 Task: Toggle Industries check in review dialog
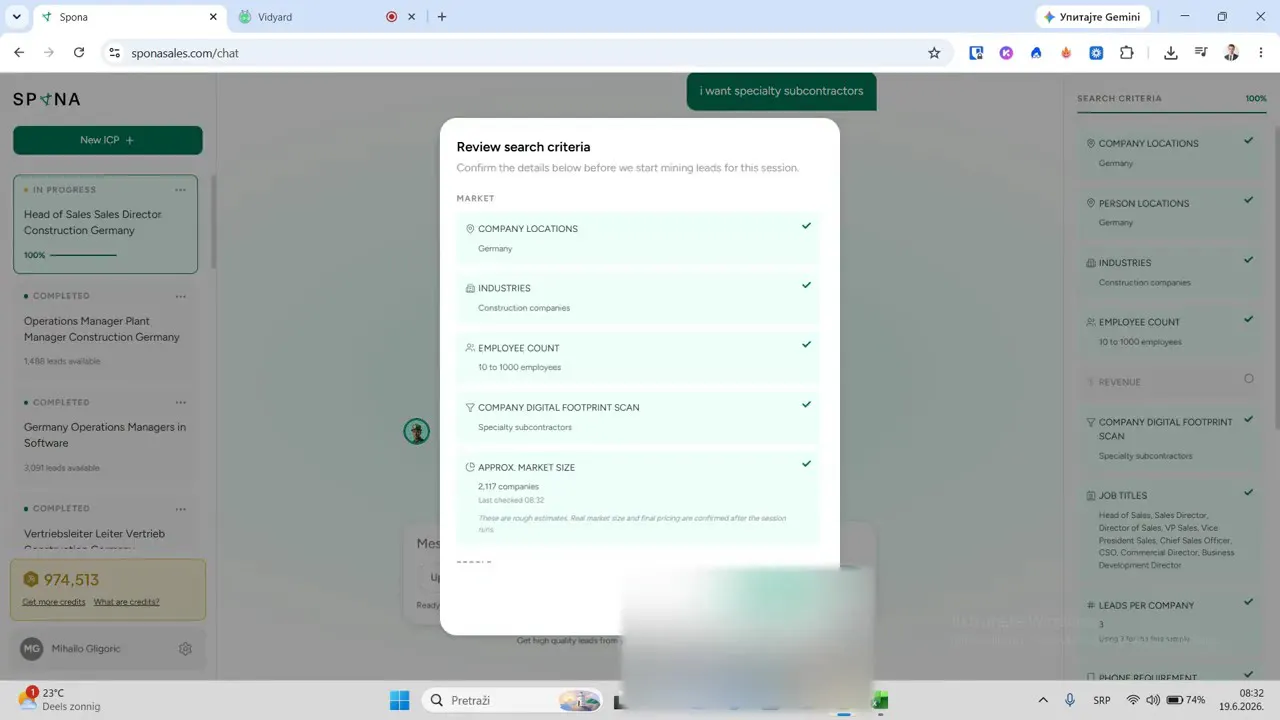coord(806,285)
